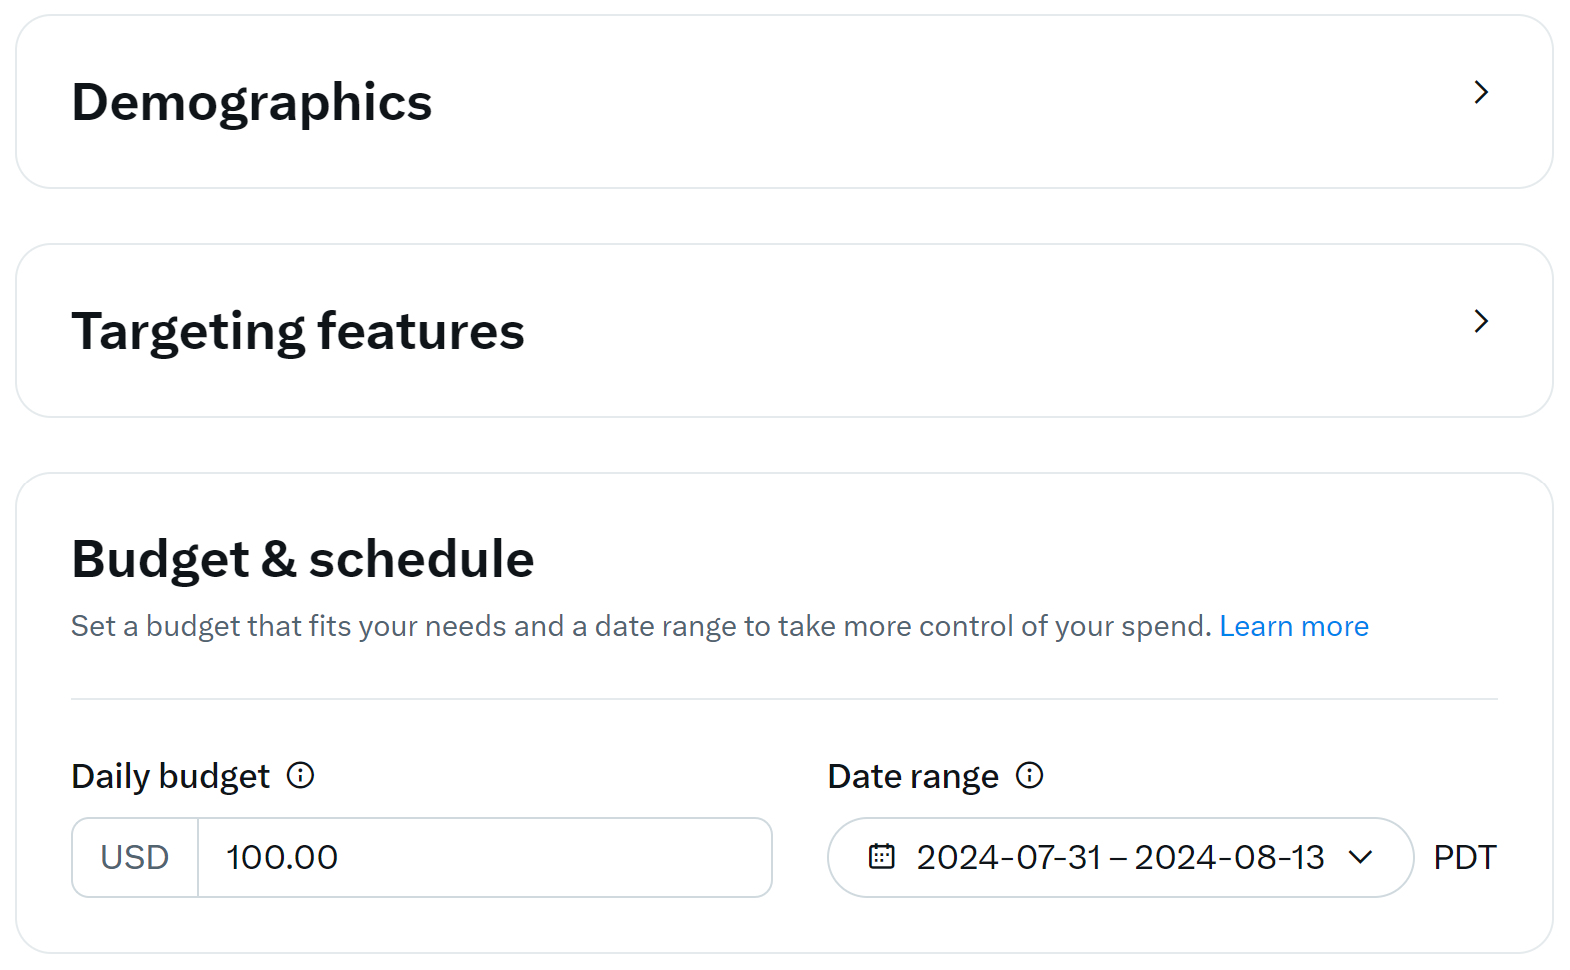Click the daily budget amount field

click(480, 857)
